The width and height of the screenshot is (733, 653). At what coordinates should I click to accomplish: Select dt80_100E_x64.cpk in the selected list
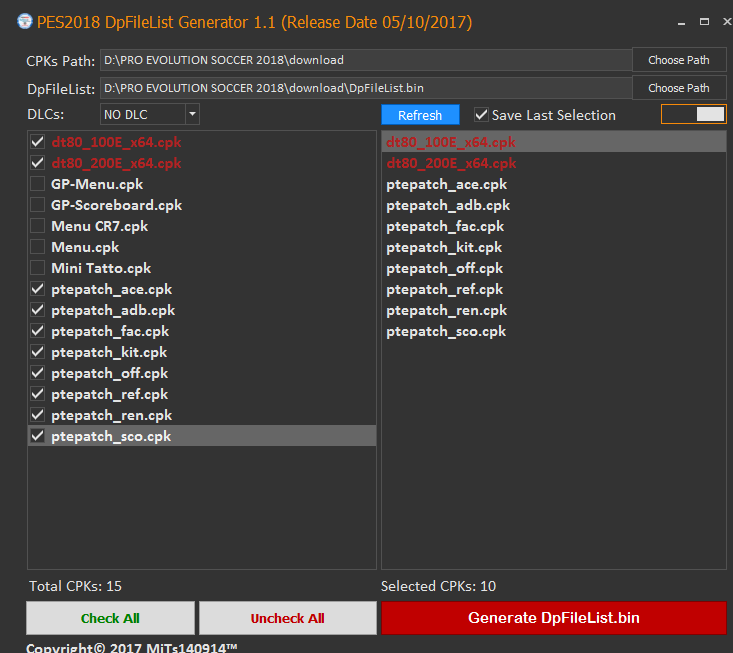[x=554, y=142]
